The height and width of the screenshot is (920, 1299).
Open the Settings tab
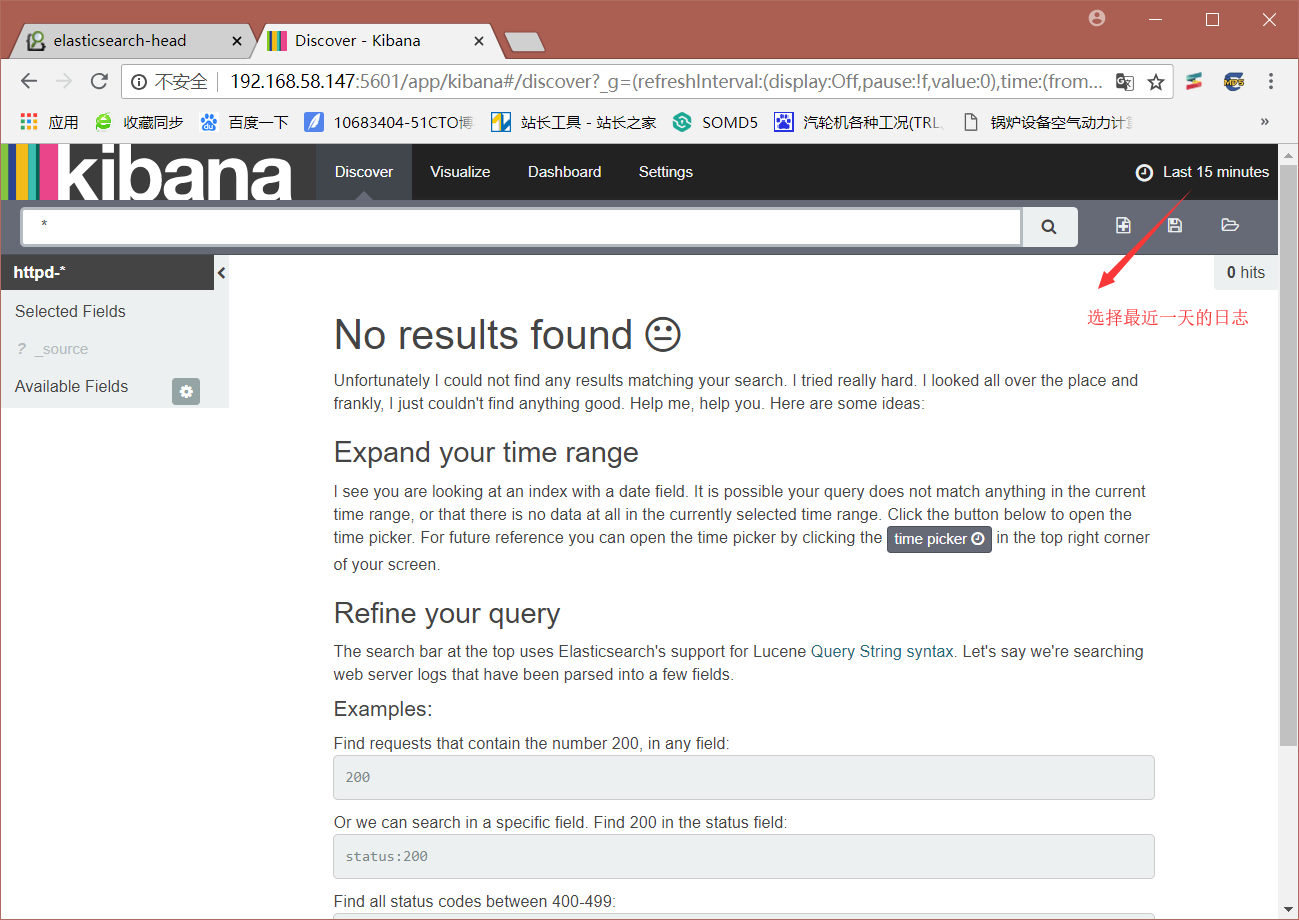pyautogui.click(x=666, y=172)
